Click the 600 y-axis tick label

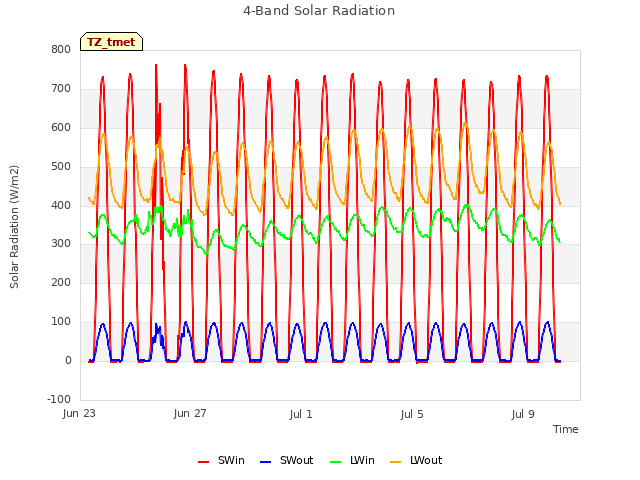tap(61, 127)
